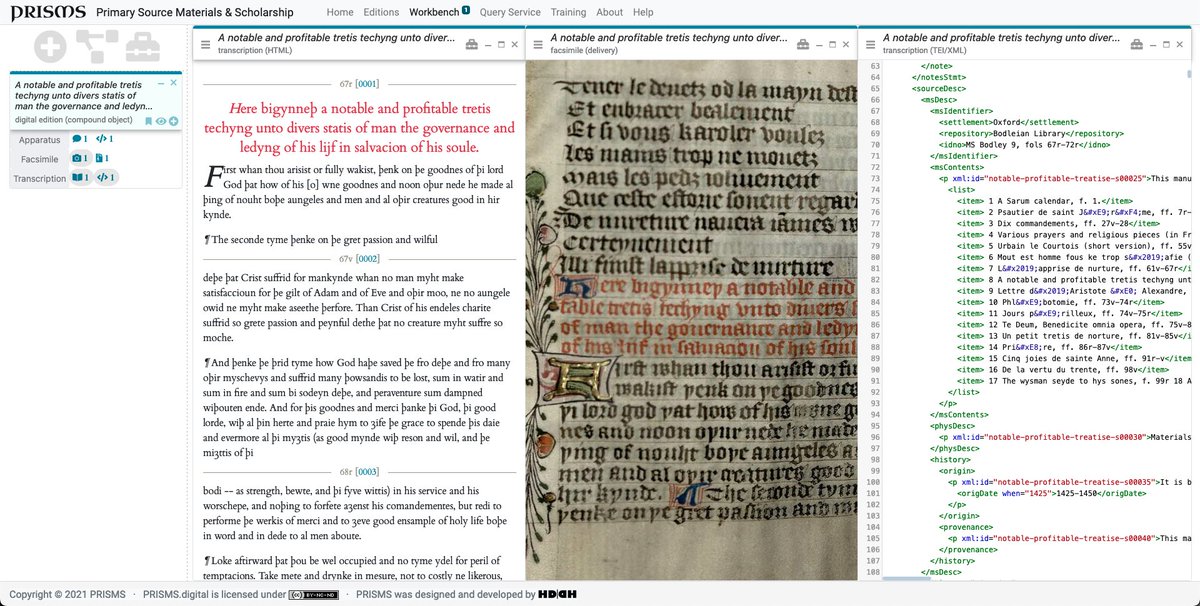Open Query Service in navigation
The width and height of the screenshot is (1200, 606).
510,12
